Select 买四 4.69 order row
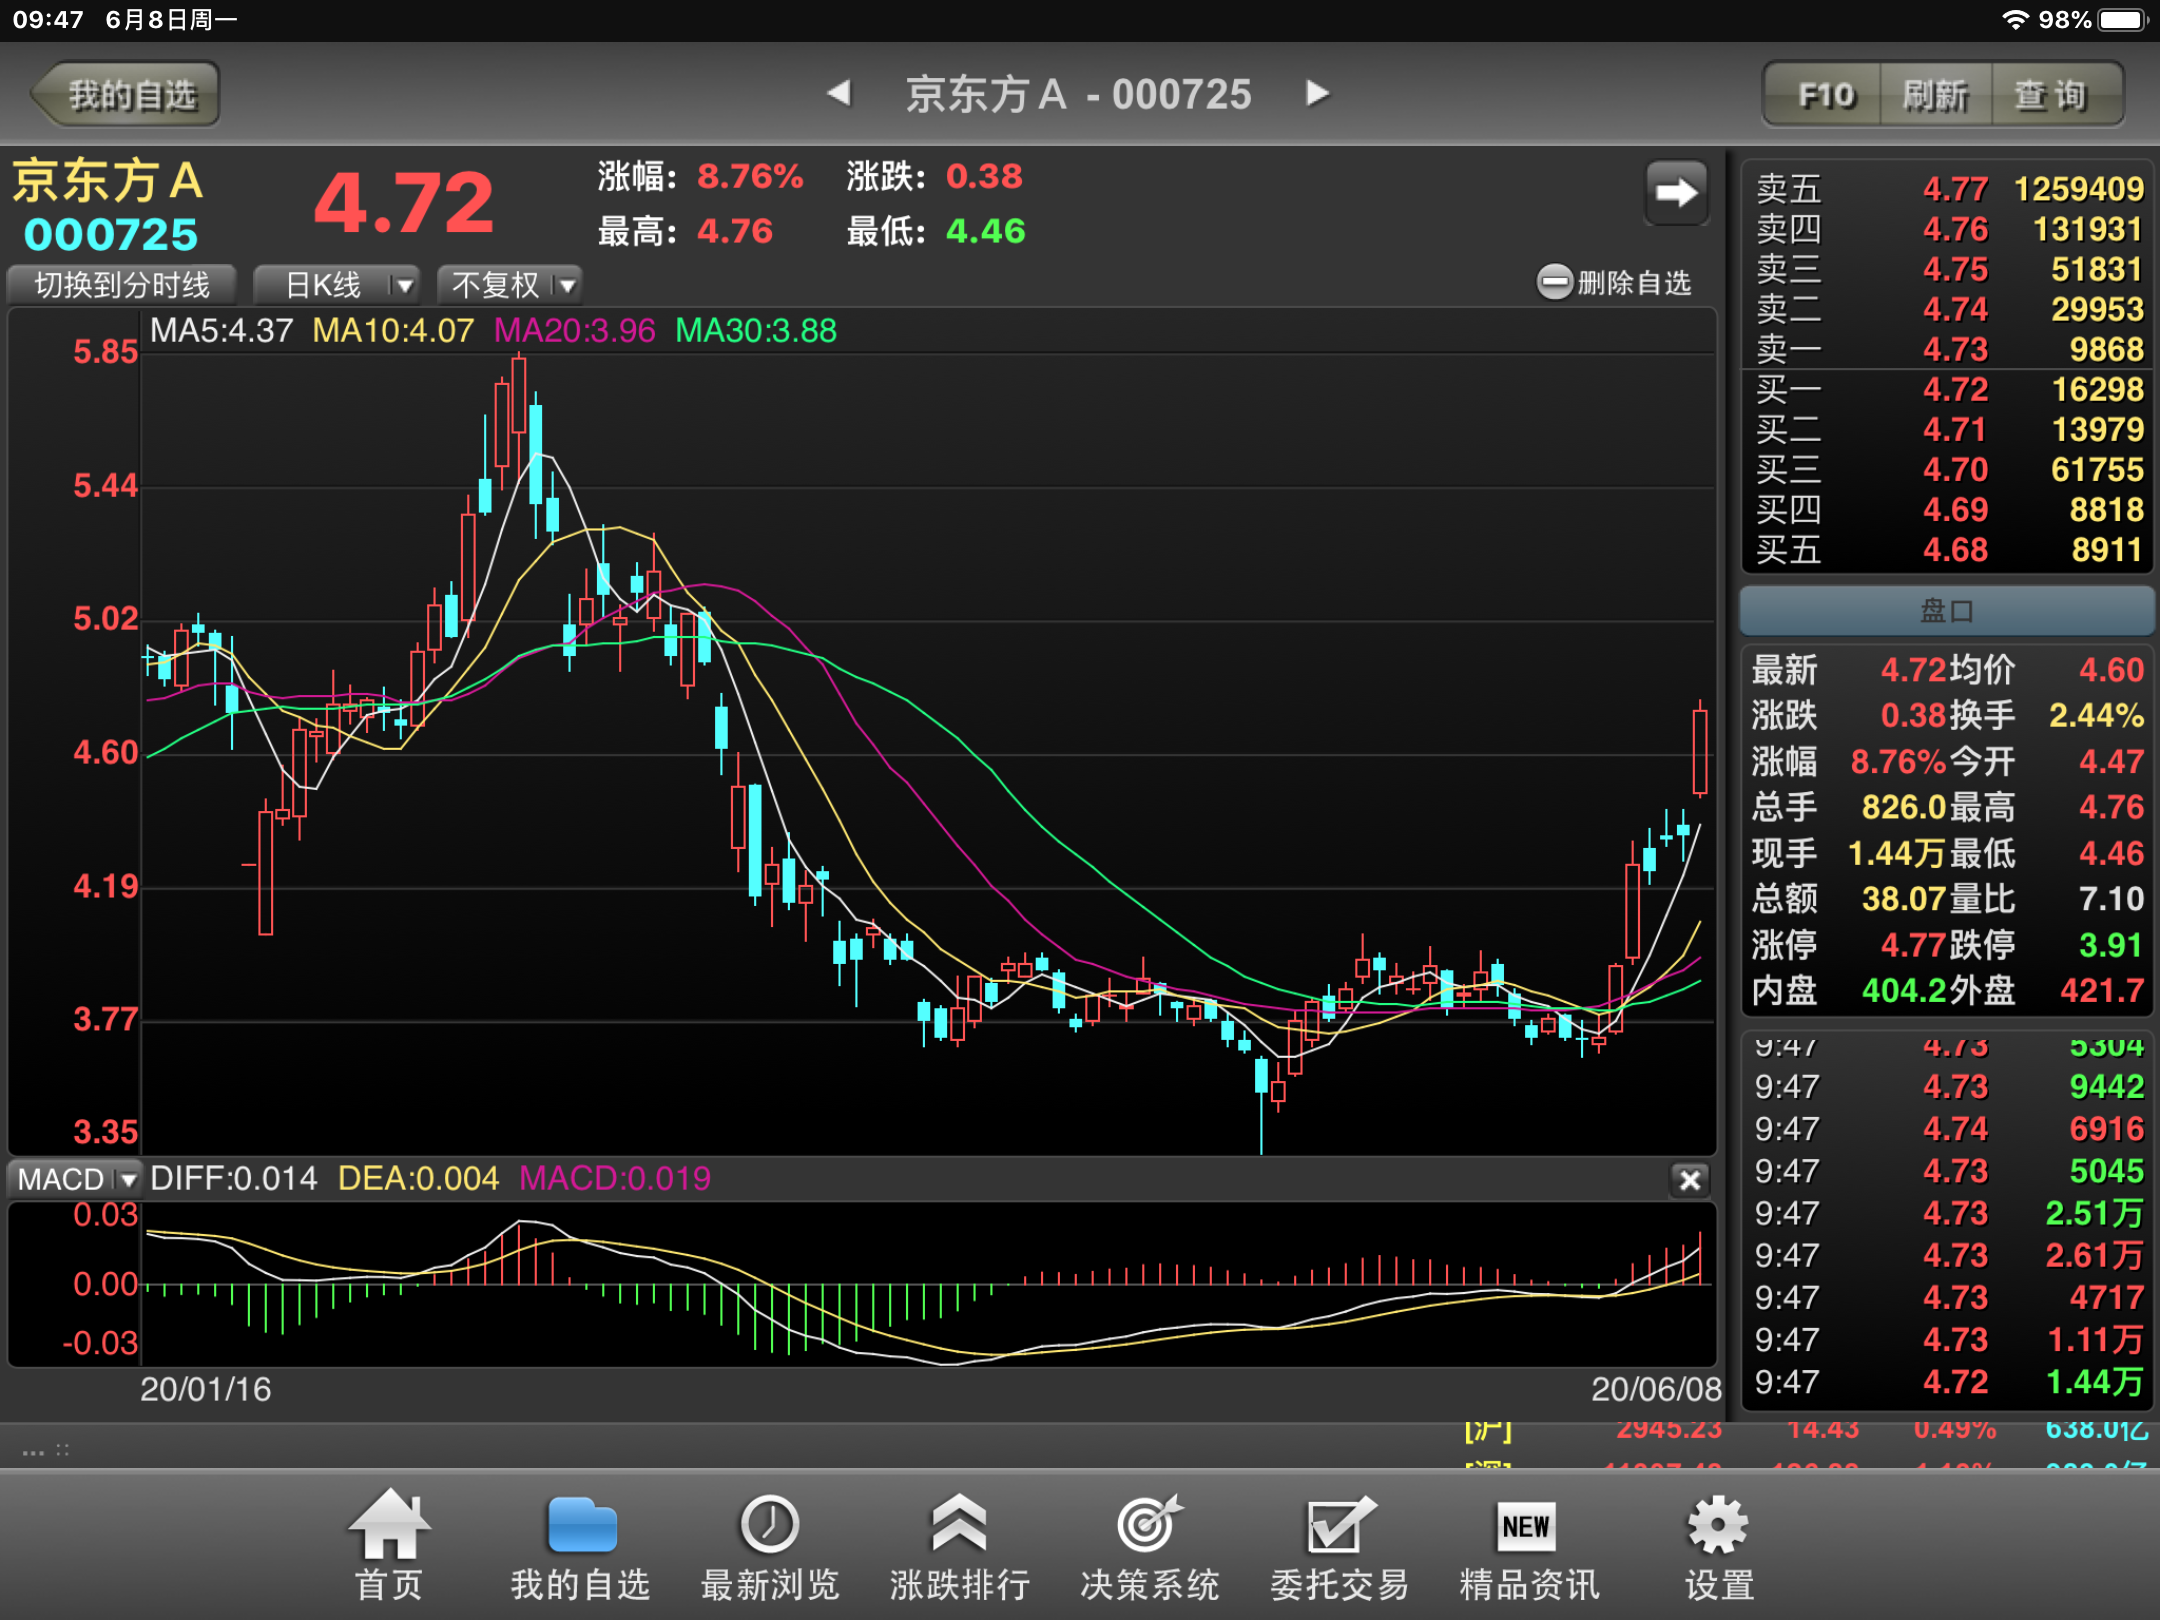This screenshot has width=2160, height=1620. (1948, 509)
